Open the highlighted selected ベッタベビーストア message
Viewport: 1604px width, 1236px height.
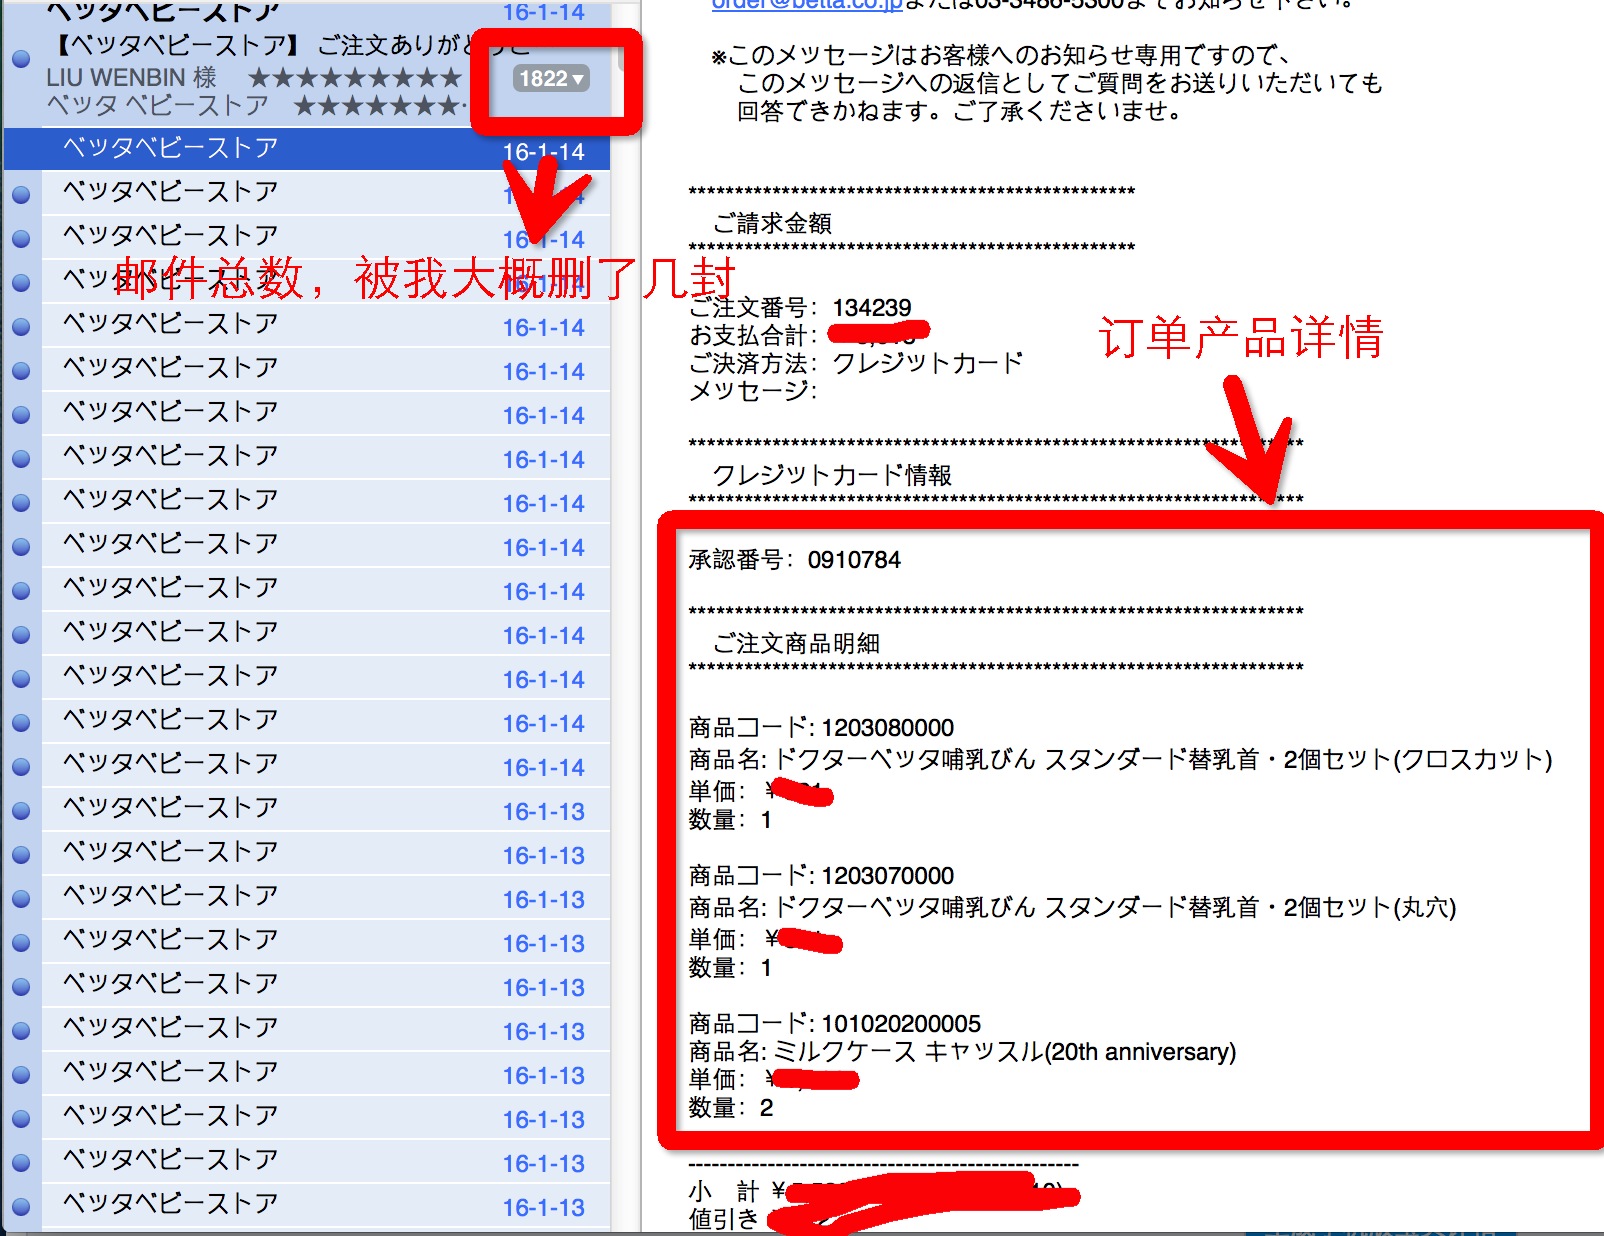tap(307, 148)
